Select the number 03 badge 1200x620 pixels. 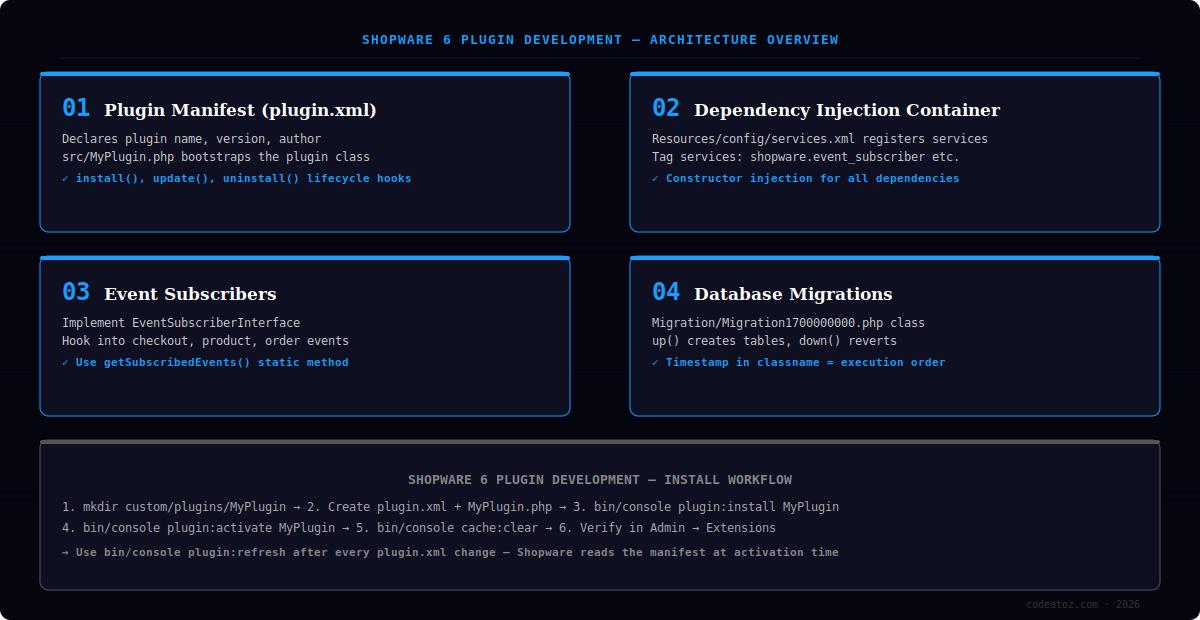tap(76, 292)
